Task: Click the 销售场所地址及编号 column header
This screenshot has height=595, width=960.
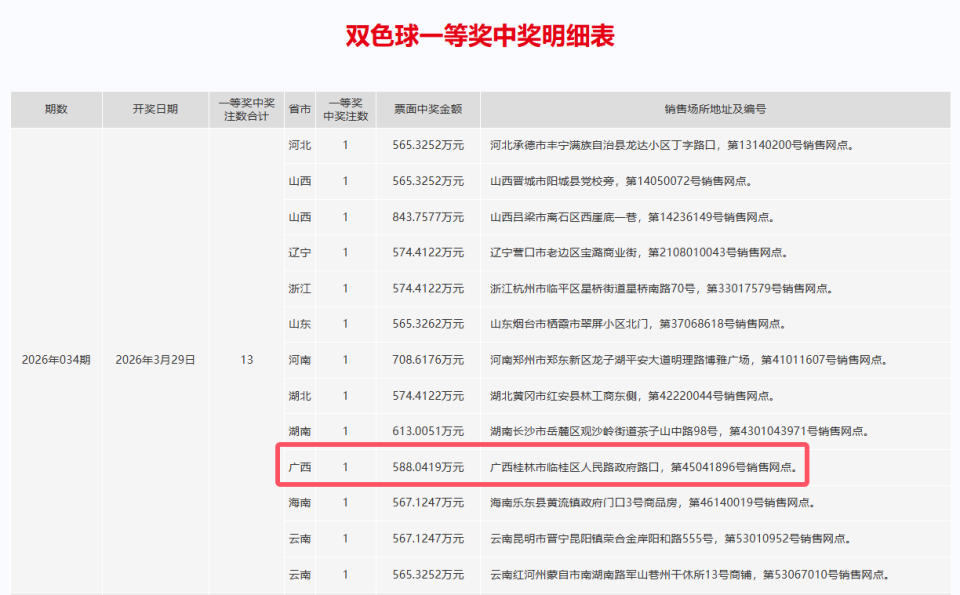Action: click(715, 110)
